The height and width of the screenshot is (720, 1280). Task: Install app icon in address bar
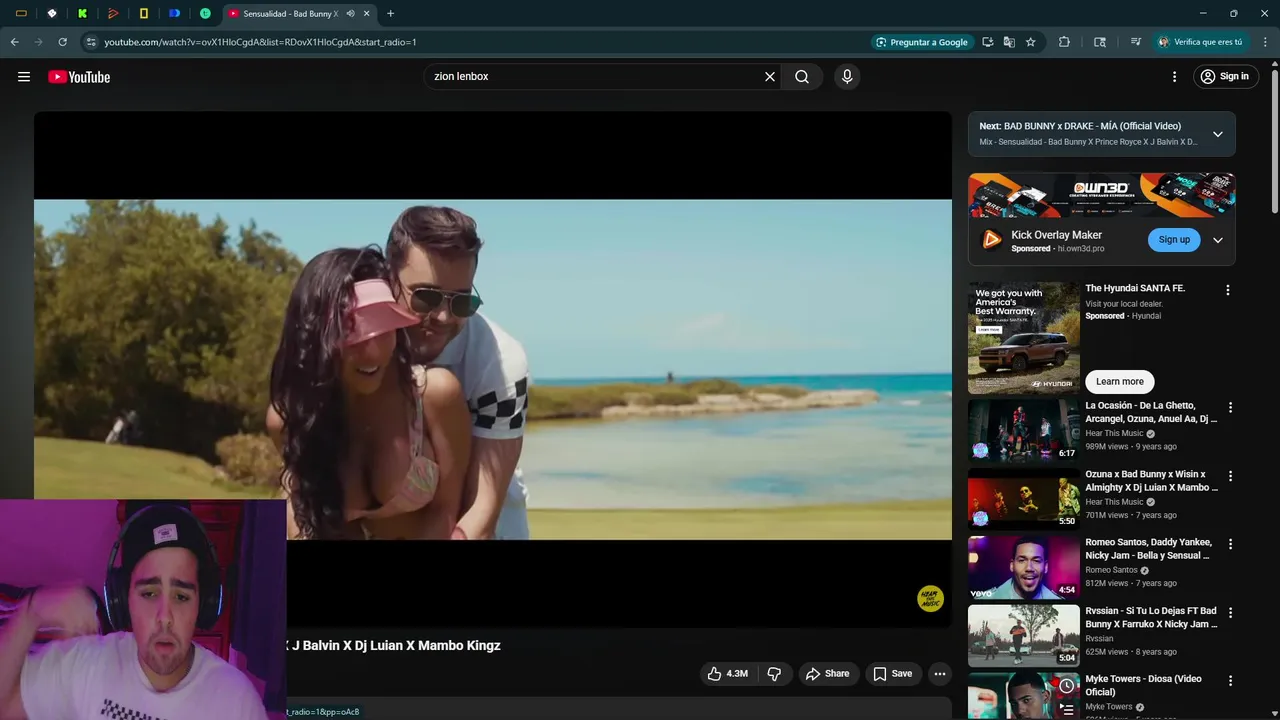tap(988, 42)
